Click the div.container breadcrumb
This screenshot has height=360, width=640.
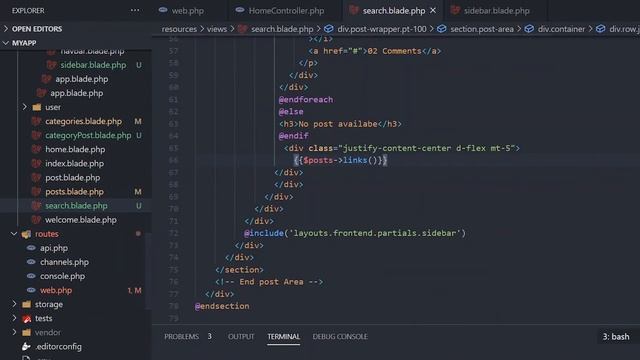point(561,29)
